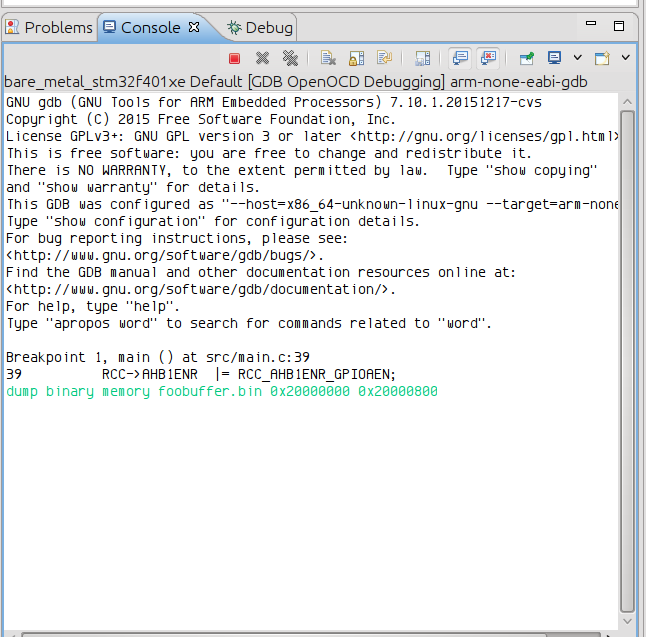The image size is (646, 637).
Task: Click the 'Type "apropos word"' line
Action: point(249,323)
